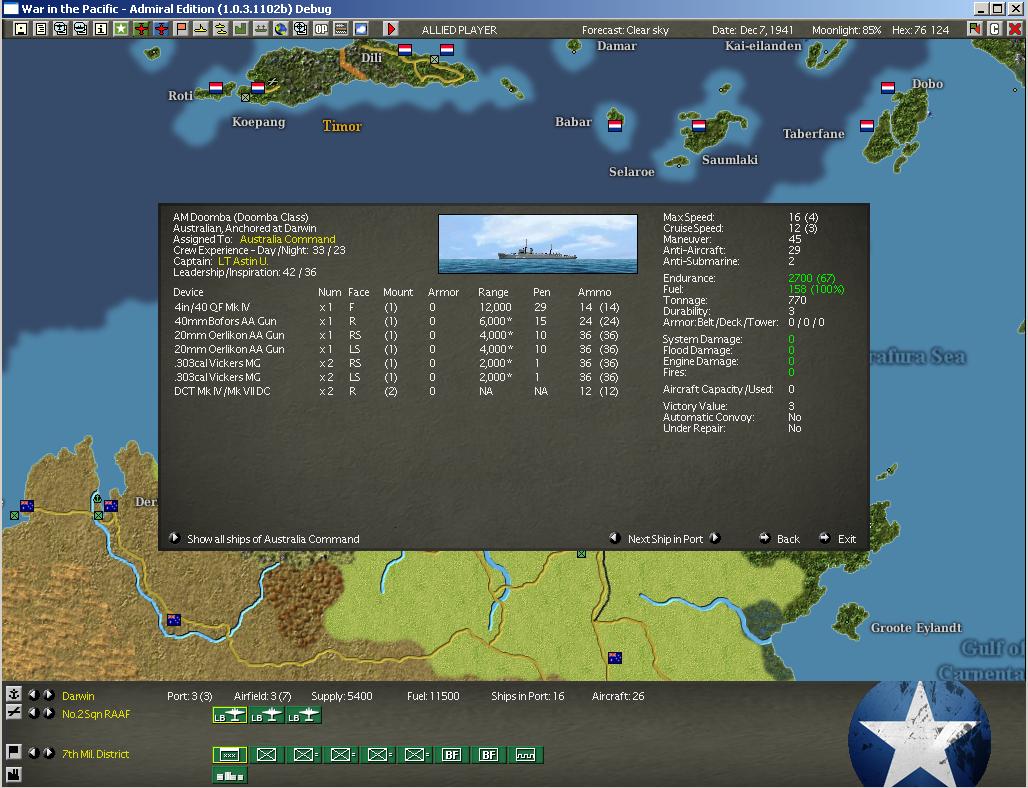
Task: Click the save-disk icon in the top toolbar
Action: click(20, 29)
